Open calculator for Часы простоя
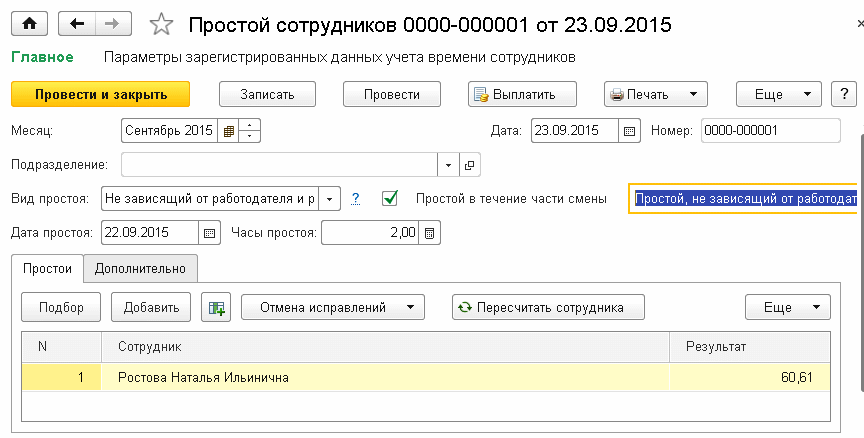The width and height of the screenshot is (864, 438). point(430,232)
